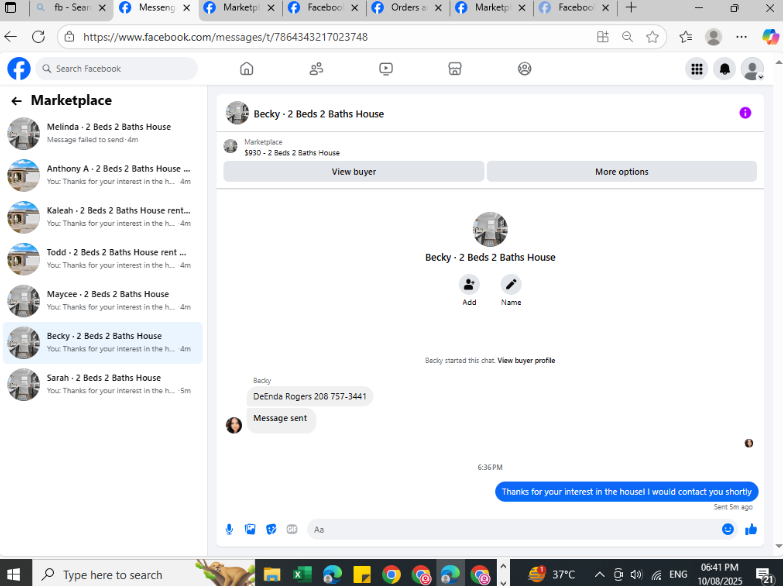The width and height of the screenshot is (783, 586).
Task: Open the browser tab actions icon
Action: [10, 7]
